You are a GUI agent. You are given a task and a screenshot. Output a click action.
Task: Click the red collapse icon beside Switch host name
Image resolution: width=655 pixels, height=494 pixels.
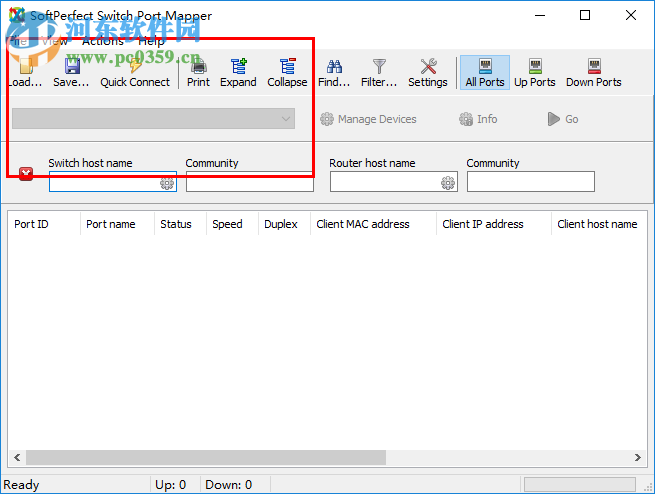click(x=26, y=174)
